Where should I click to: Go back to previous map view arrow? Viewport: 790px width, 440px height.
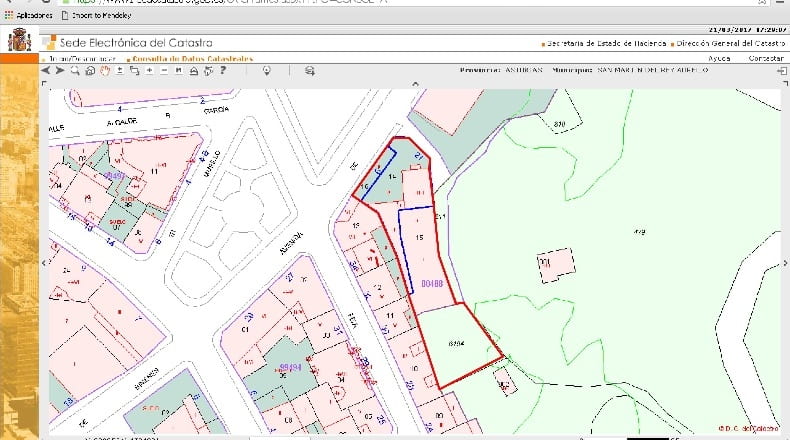click(x=46, y=71)
